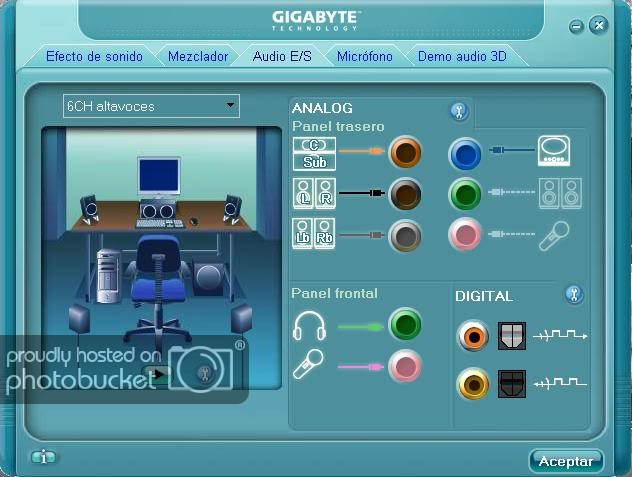Open the 6CH altavoces speaker dropdown

pos(151,105)
